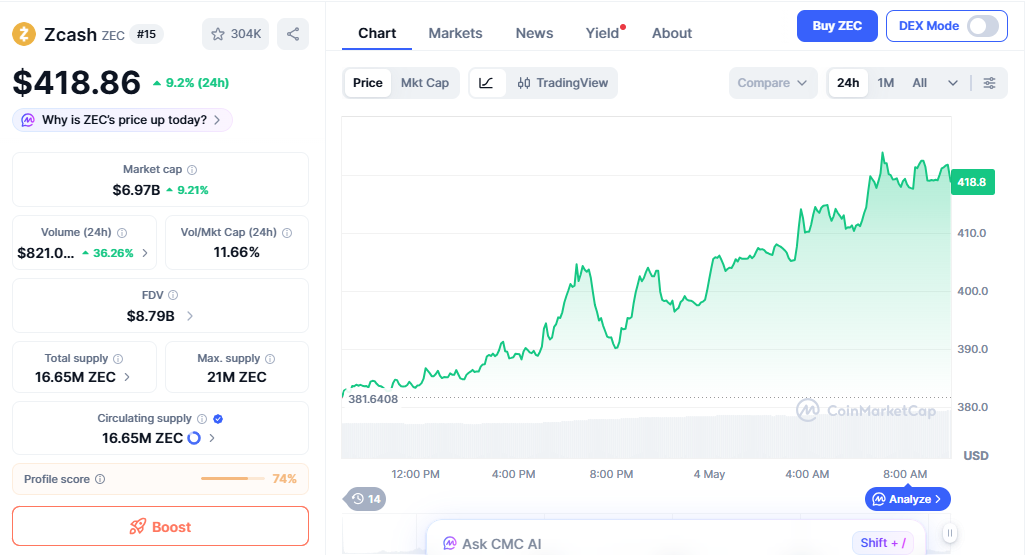Click the 381.6408 opening price label
The width and height of the screenshot is (1025, 555).
click(373, 399)
